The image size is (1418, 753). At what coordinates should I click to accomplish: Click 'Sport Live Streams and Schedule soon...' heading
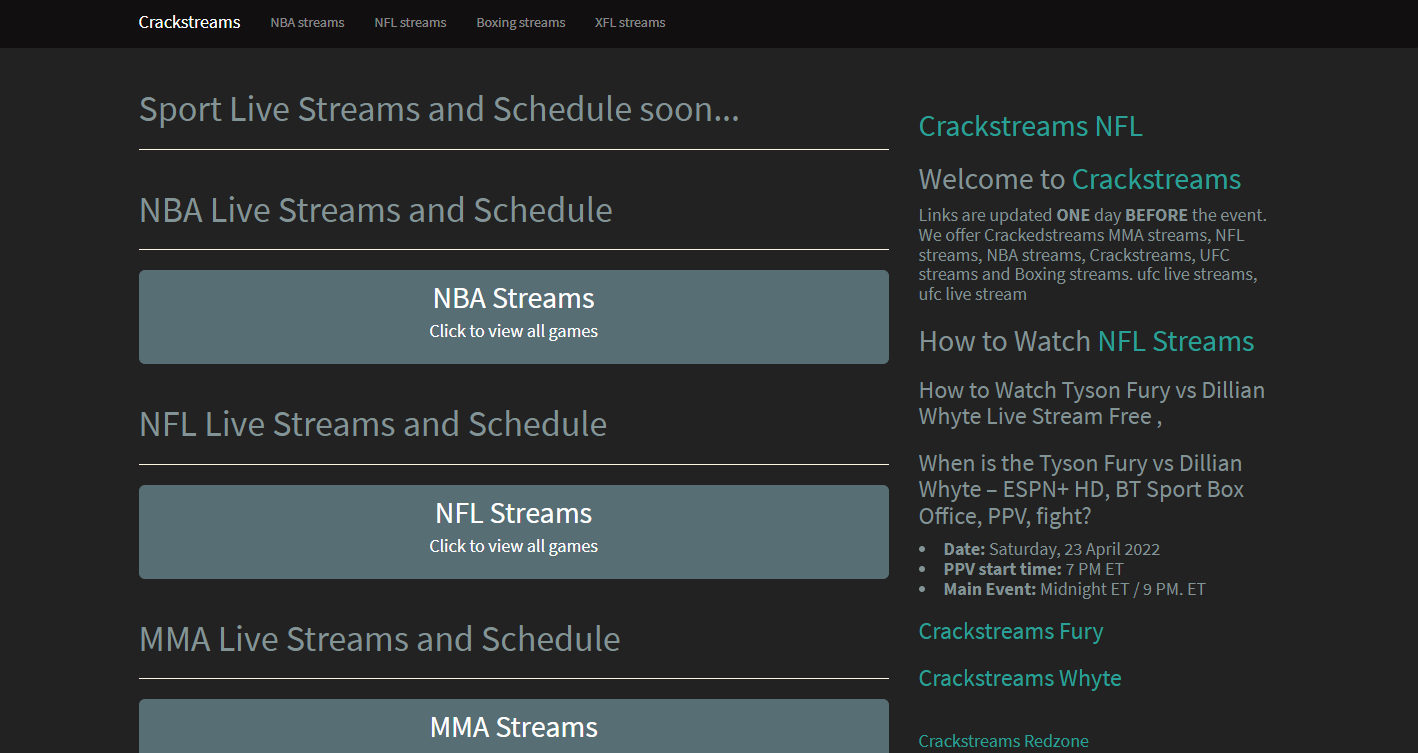coord(439,109)
